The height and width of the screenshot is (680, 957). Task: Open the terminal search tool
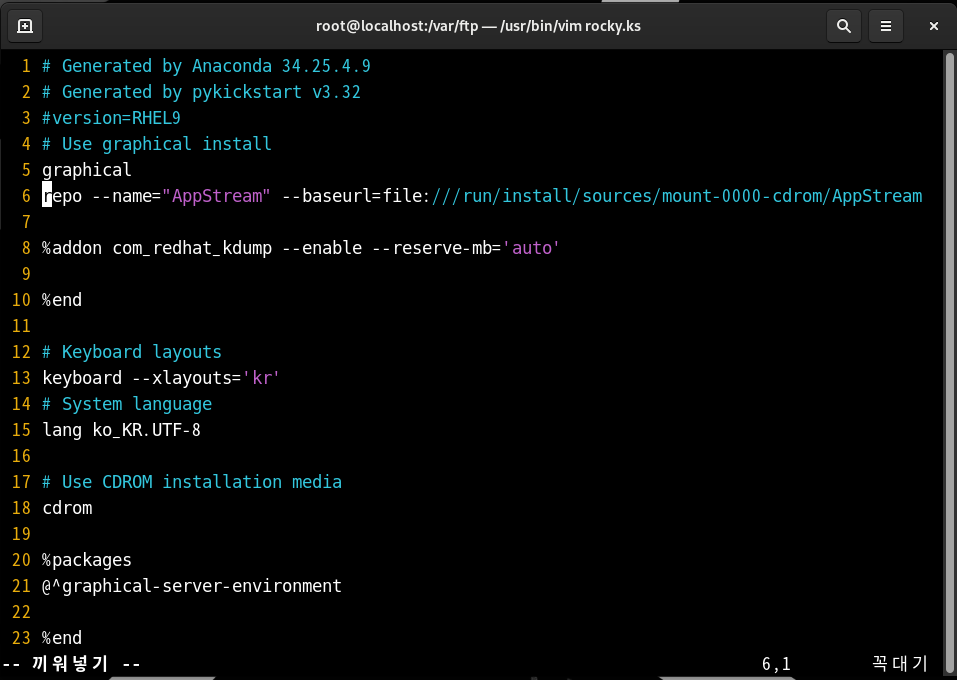pos(843,26)
